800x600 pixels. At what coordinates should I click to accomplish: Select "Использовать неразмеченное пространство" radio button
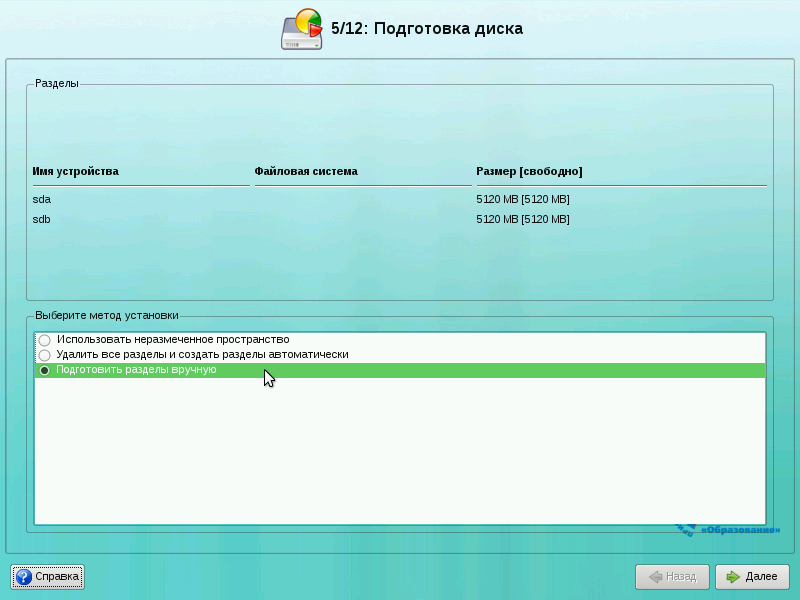click(44, 340)
